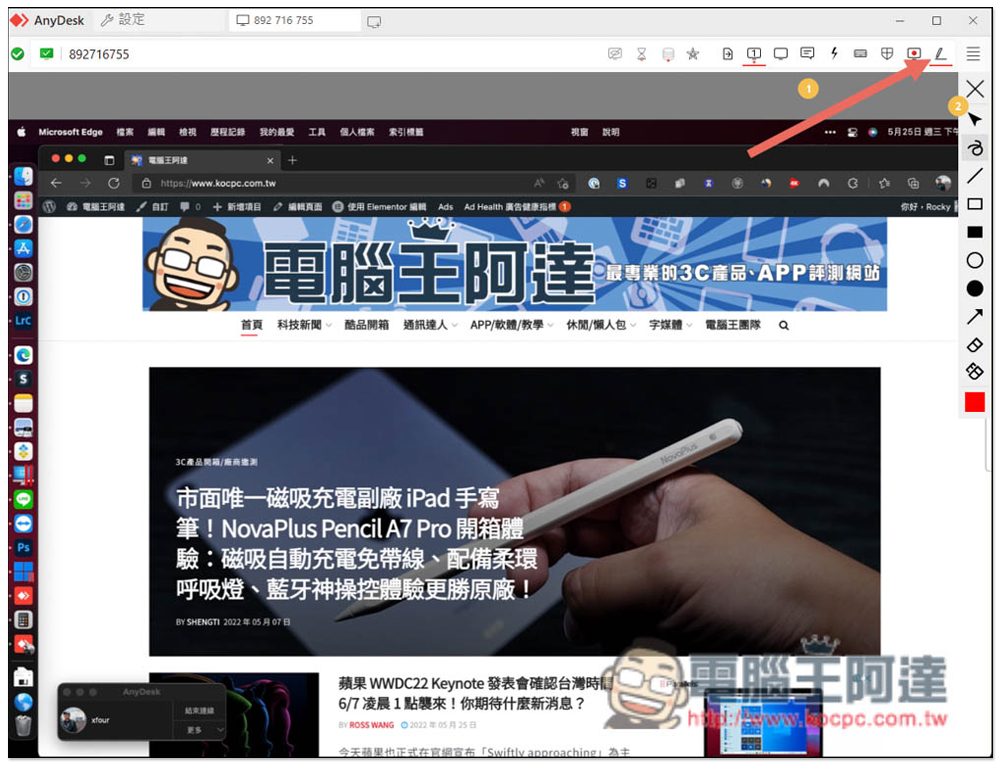
Task: Open the 檔案 menu in Edge menu bar
Action: coord(125,132)
